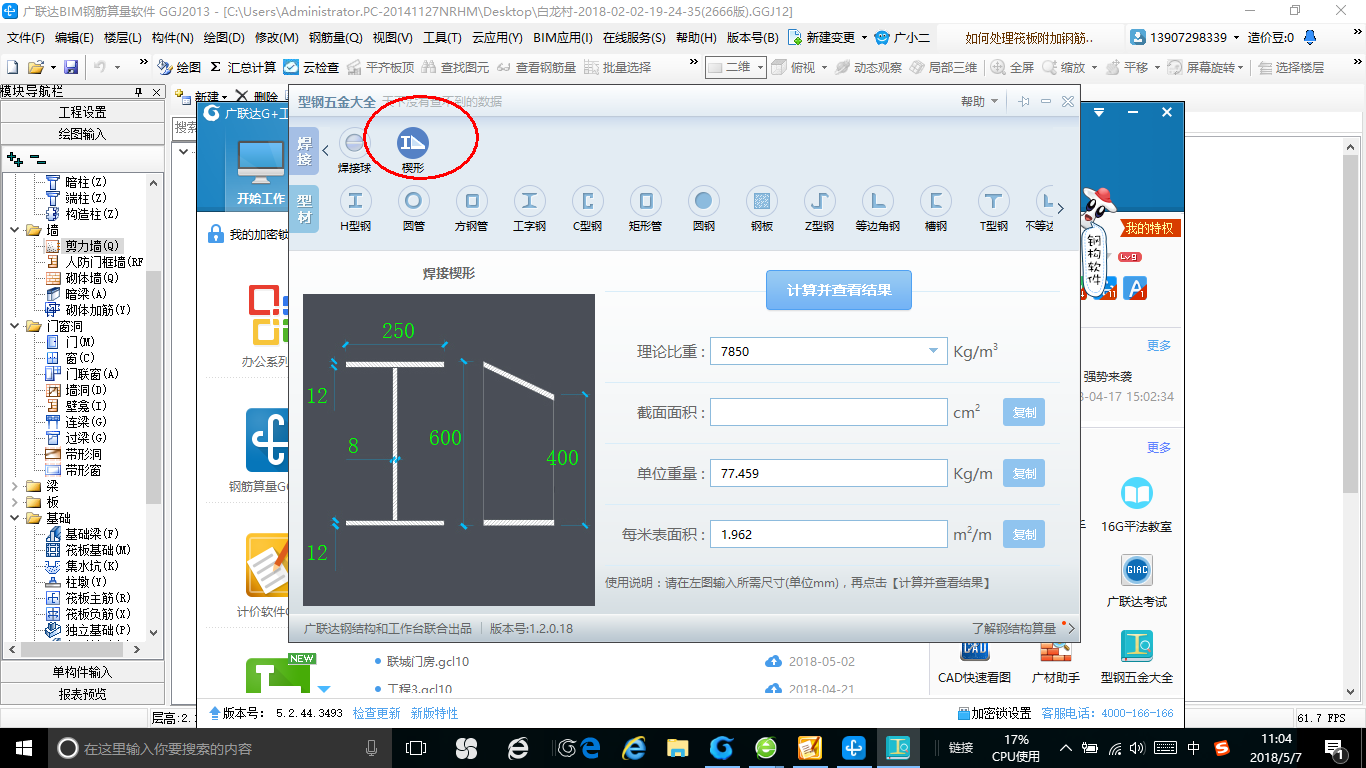Open the 钢筋量(Q) menu
Screen dimensions: 1366x768
click(335, 38)
